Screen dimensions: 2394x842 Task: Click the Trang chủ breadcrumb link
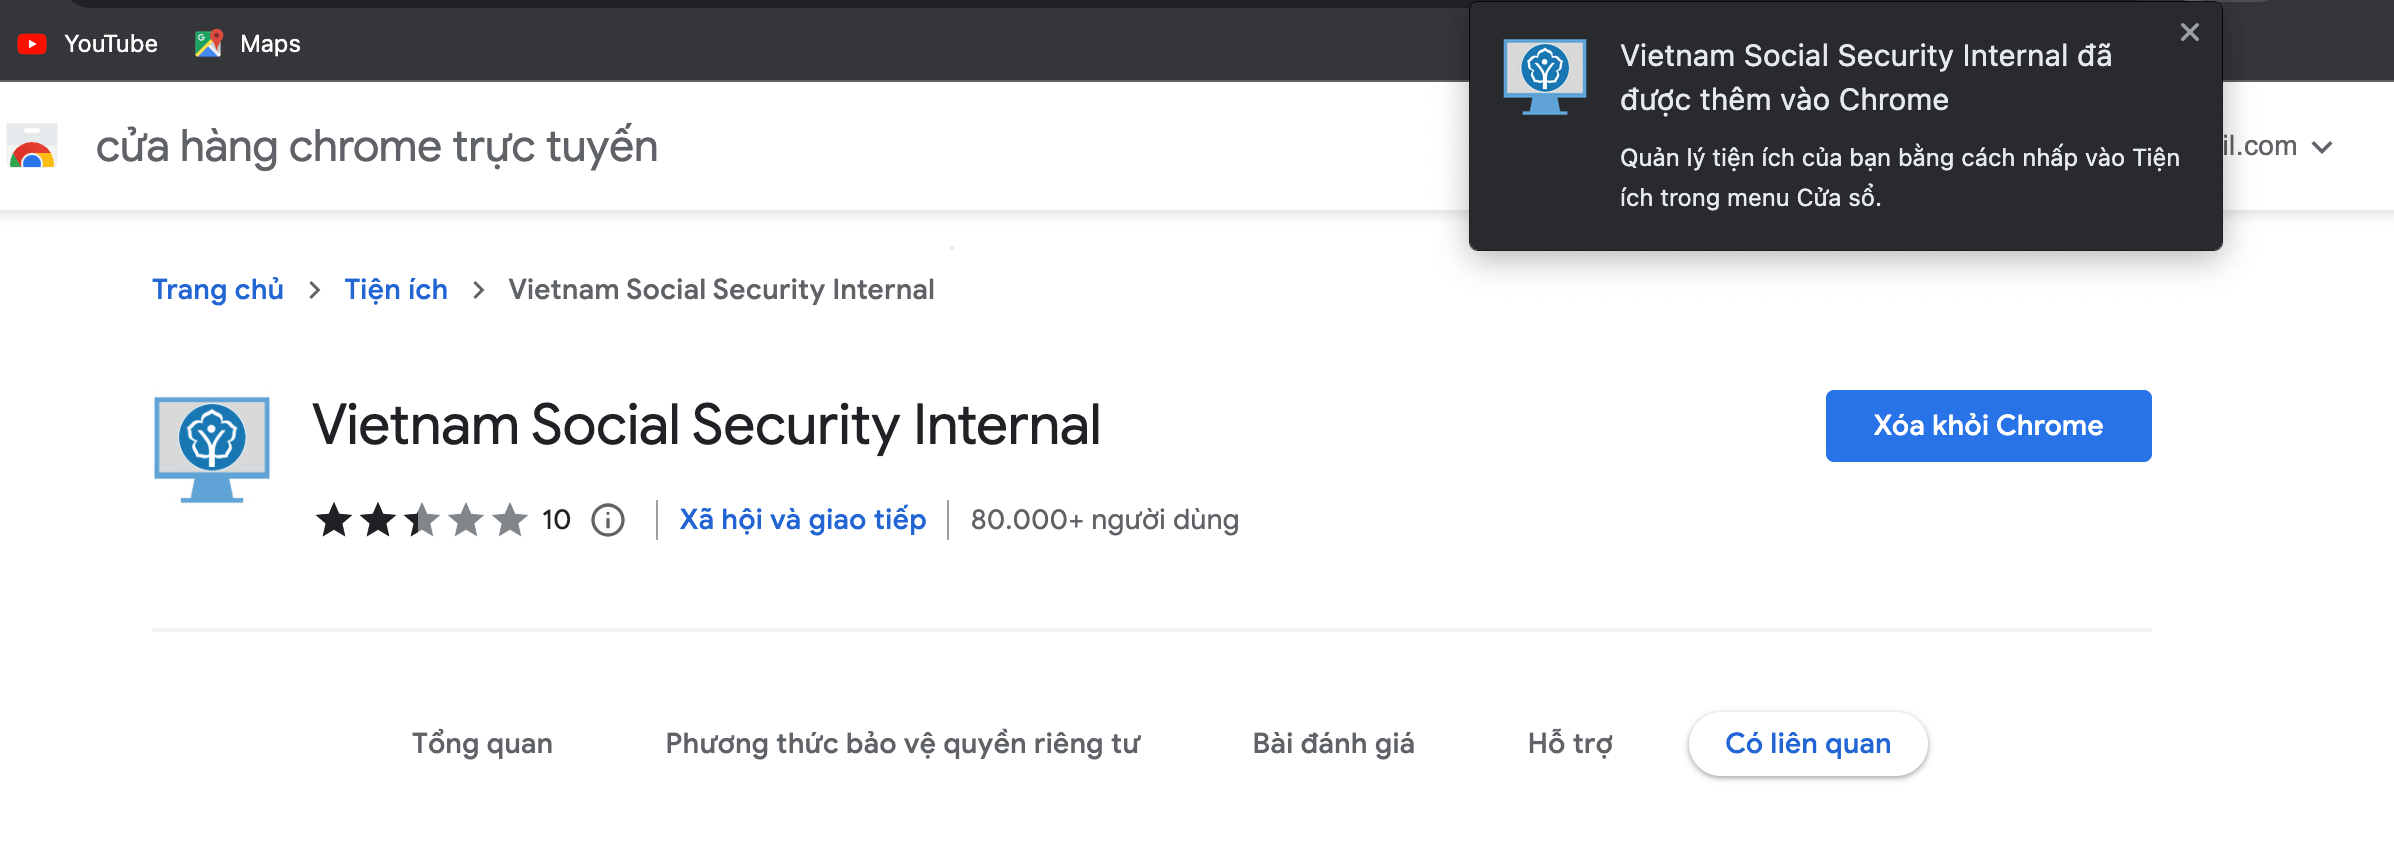click(217, 289)
